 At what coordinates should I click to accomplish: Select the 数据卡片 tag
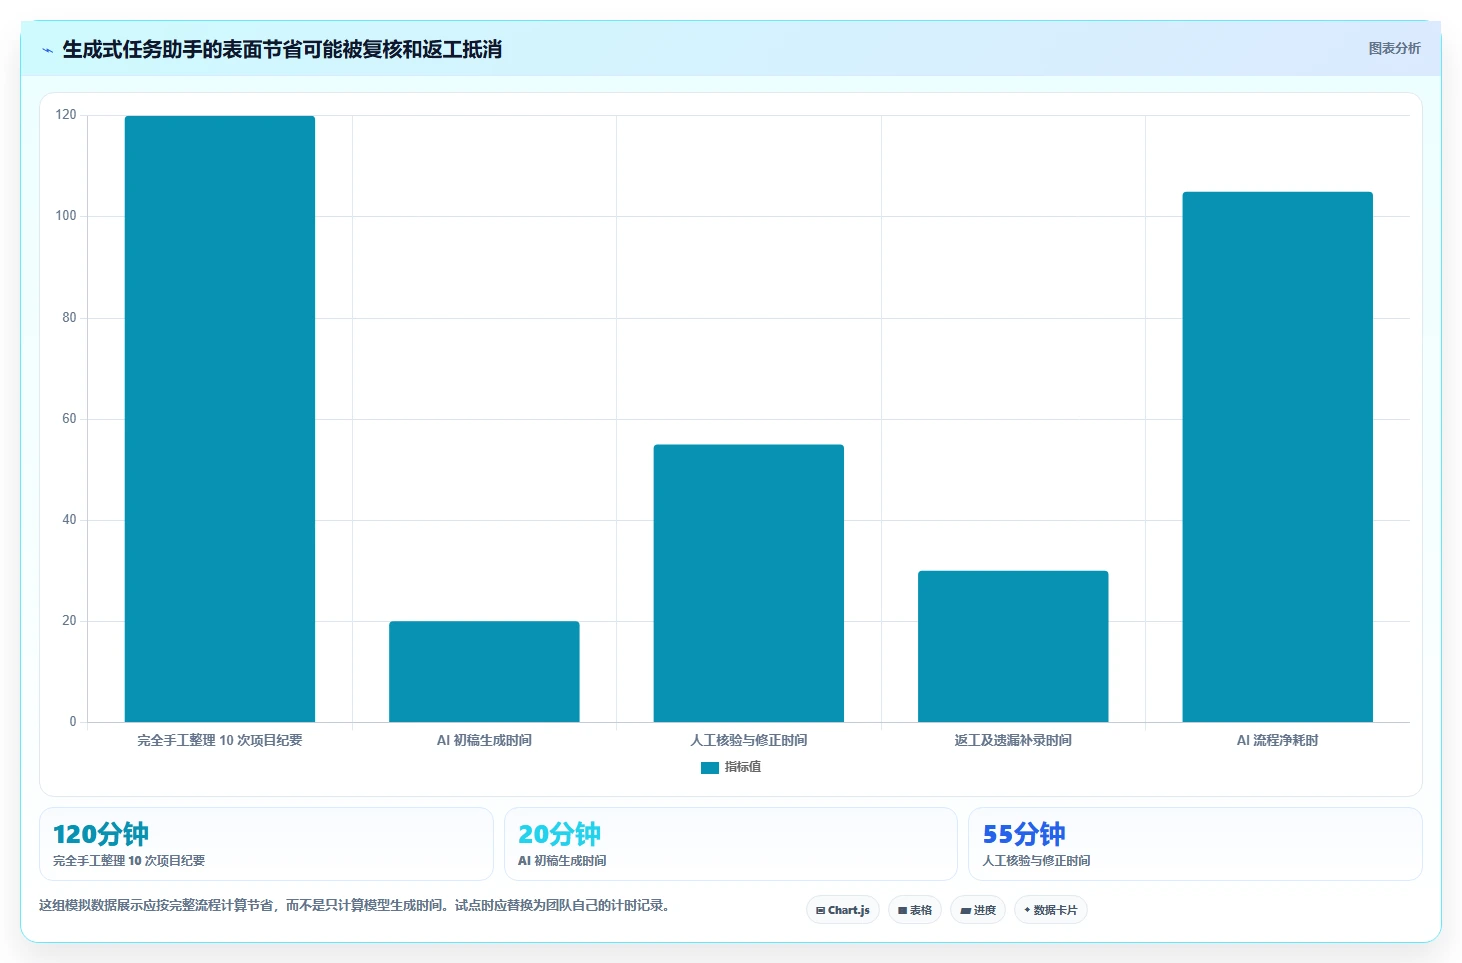[x=1051, y=910]
